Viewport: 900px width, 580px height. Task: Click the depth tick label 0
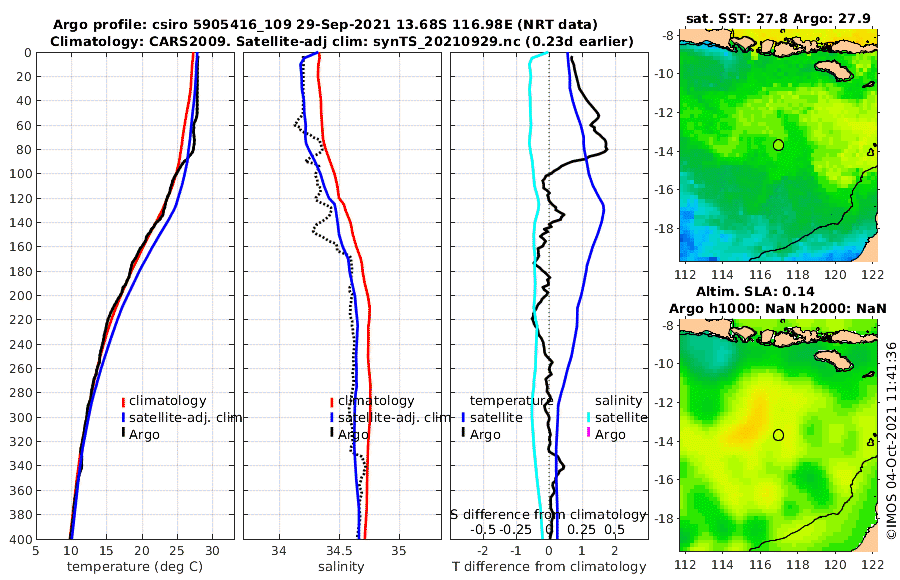pos(28,53)
